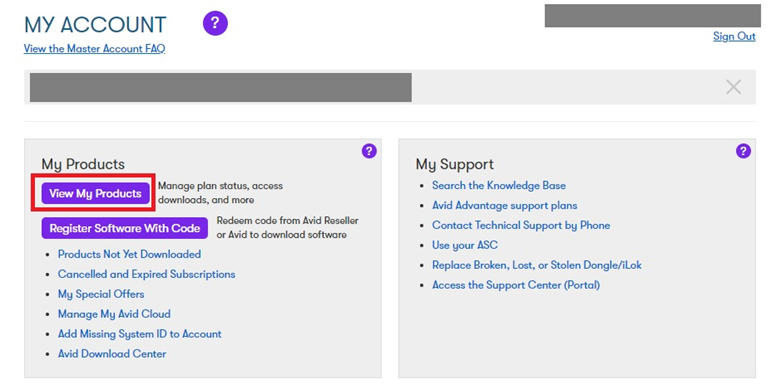
Task: Click the My Support panel heading
Action: coord(455,164)
